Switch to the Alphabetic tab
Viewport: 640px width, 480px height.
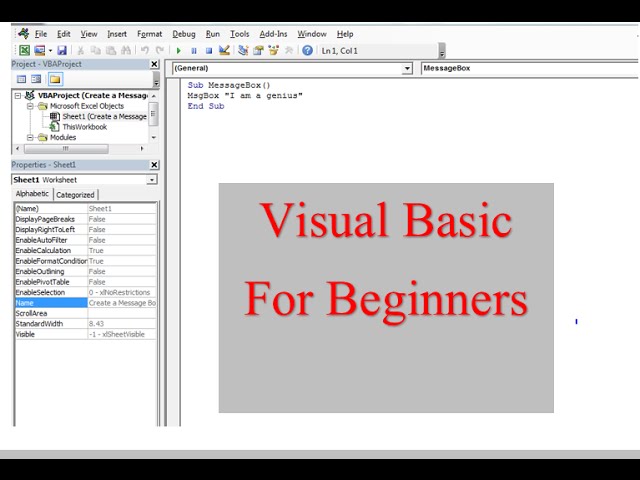click(32, 194)
